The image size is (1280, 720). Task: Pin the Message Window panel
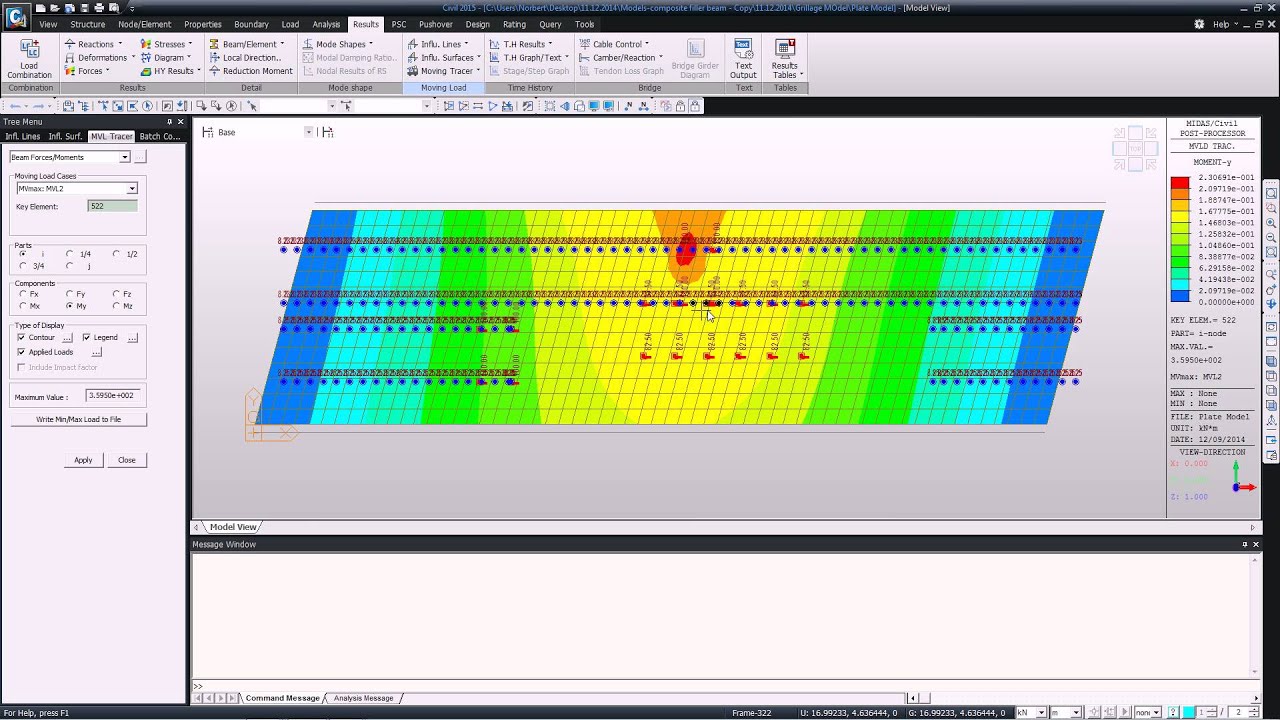1245,544
